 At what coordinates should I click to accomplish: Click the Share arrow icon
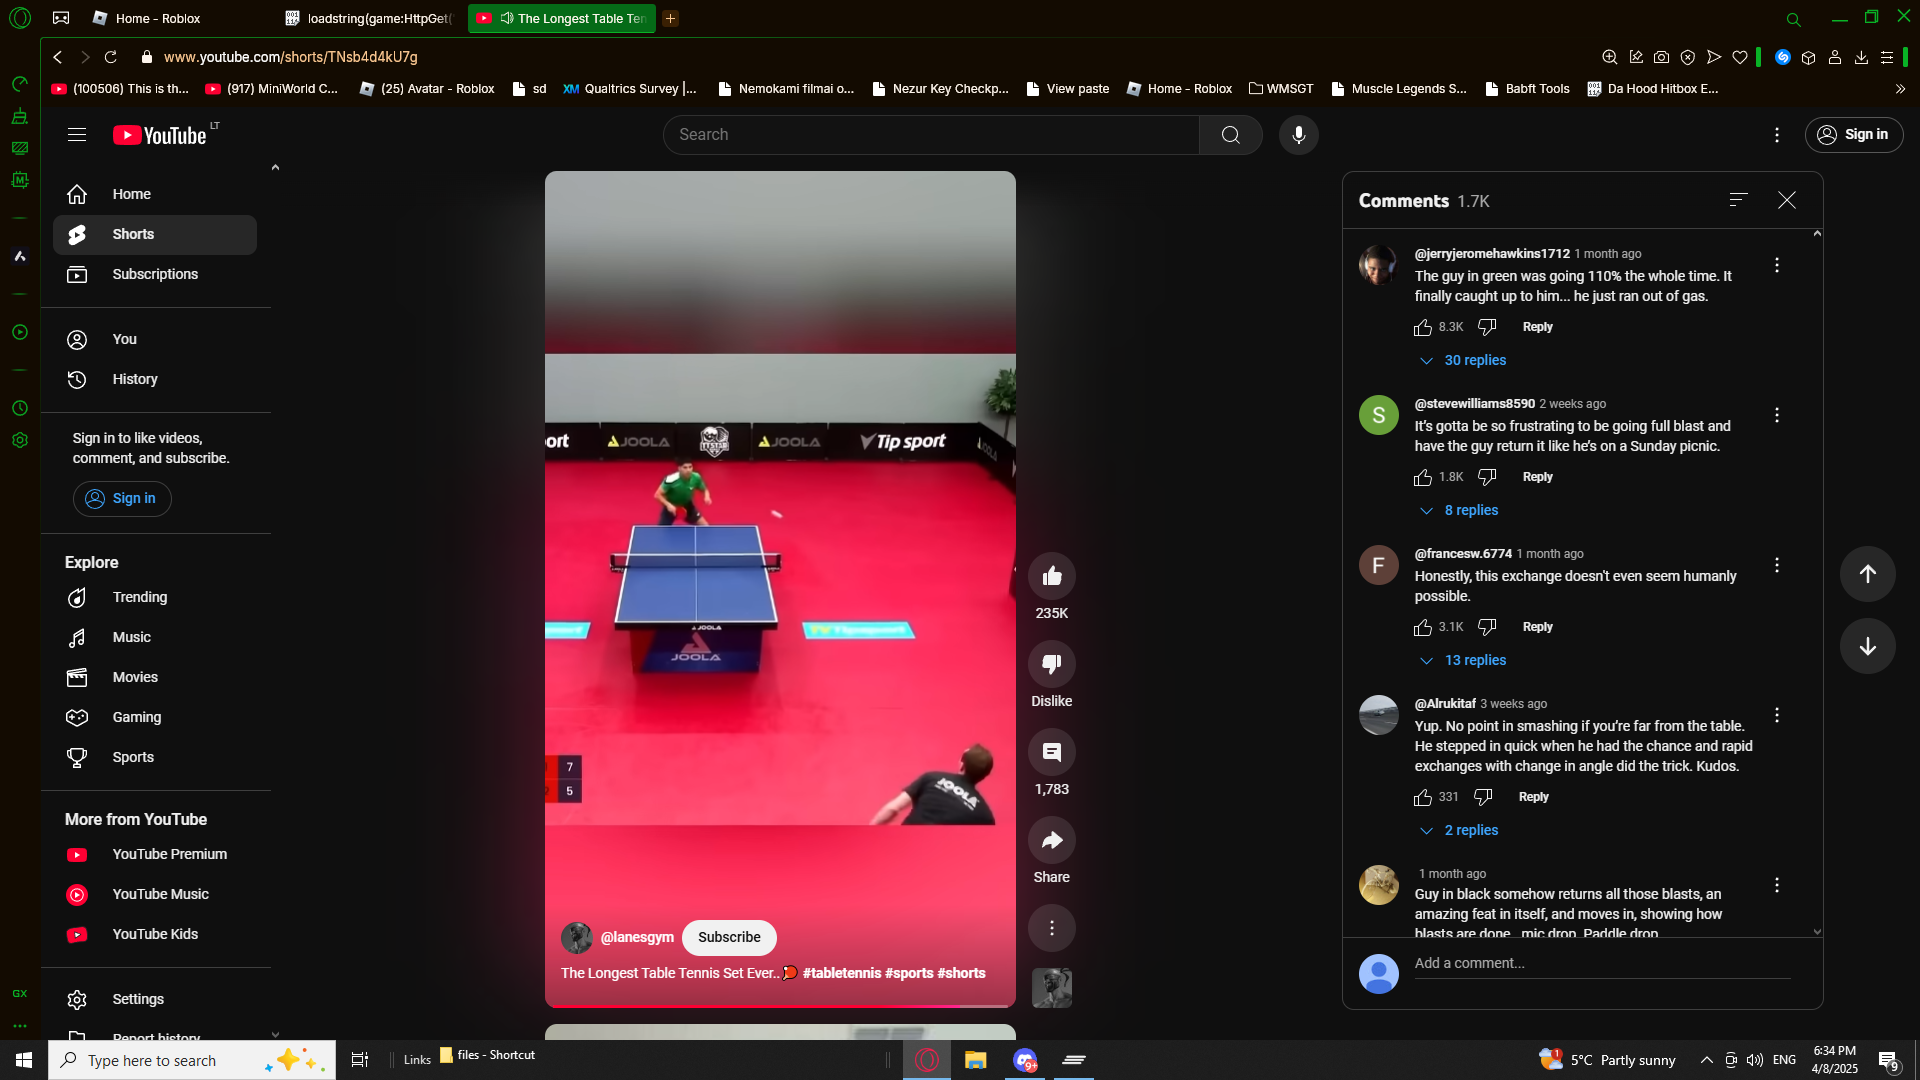click(1051, 841)
